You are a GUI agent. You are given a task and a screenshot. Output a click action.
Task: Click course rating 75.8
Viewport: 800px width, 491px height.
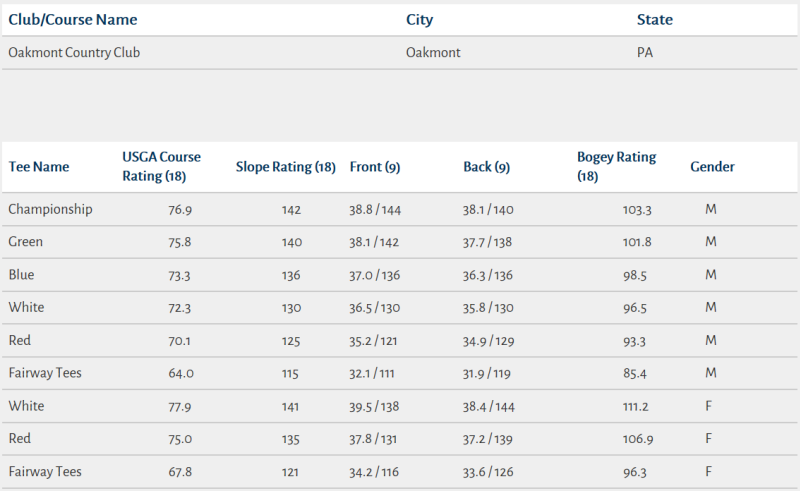(x=180, y=242)
